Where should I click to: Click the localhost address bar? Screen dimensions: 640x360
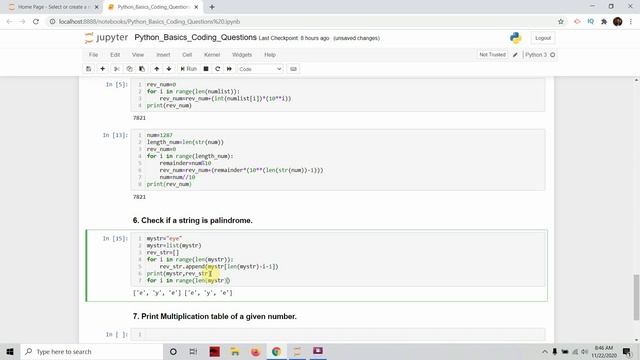302,22
